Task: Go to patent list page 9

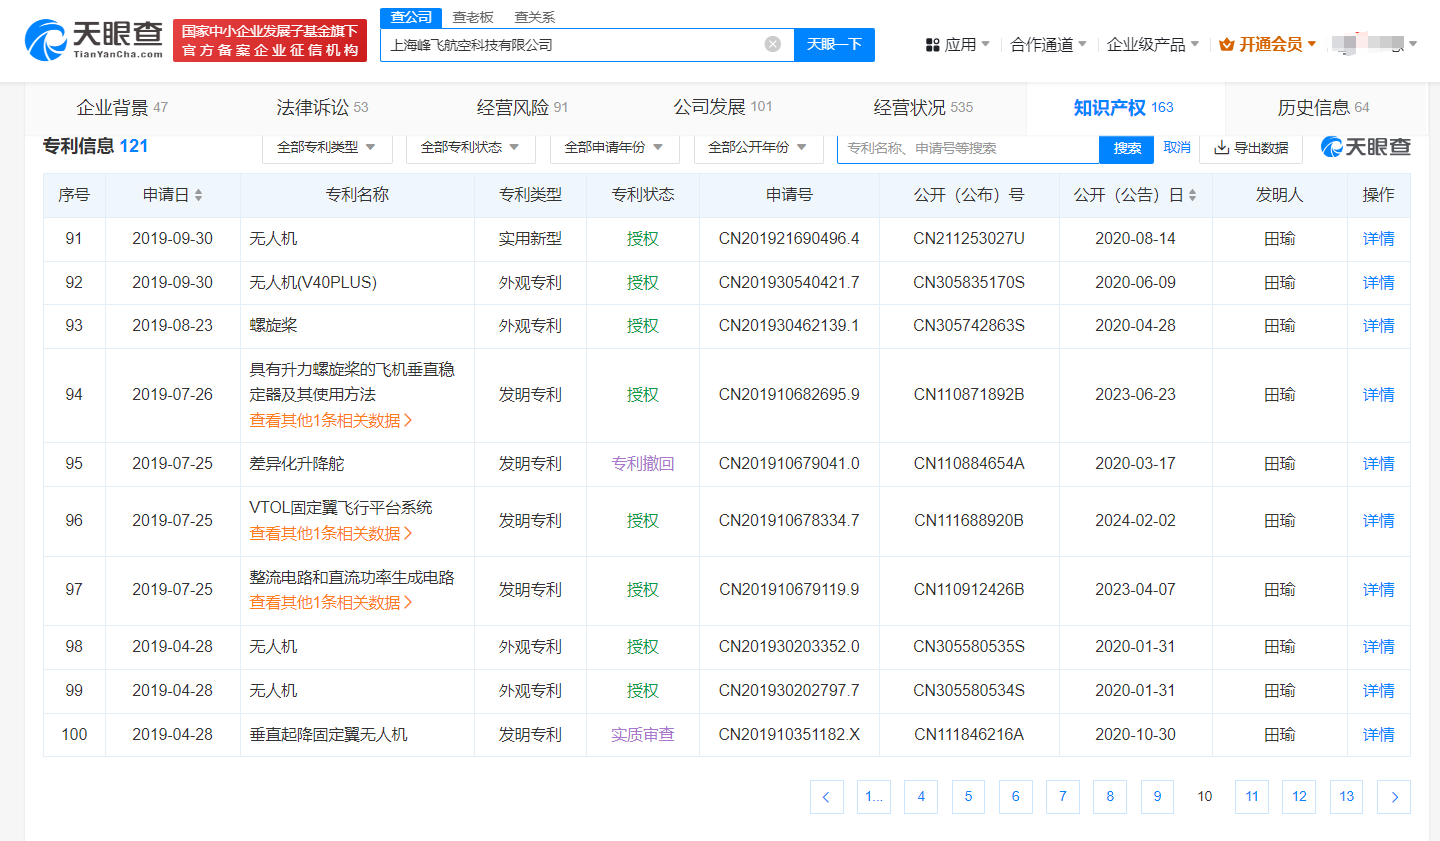Action: [1158, 797]
